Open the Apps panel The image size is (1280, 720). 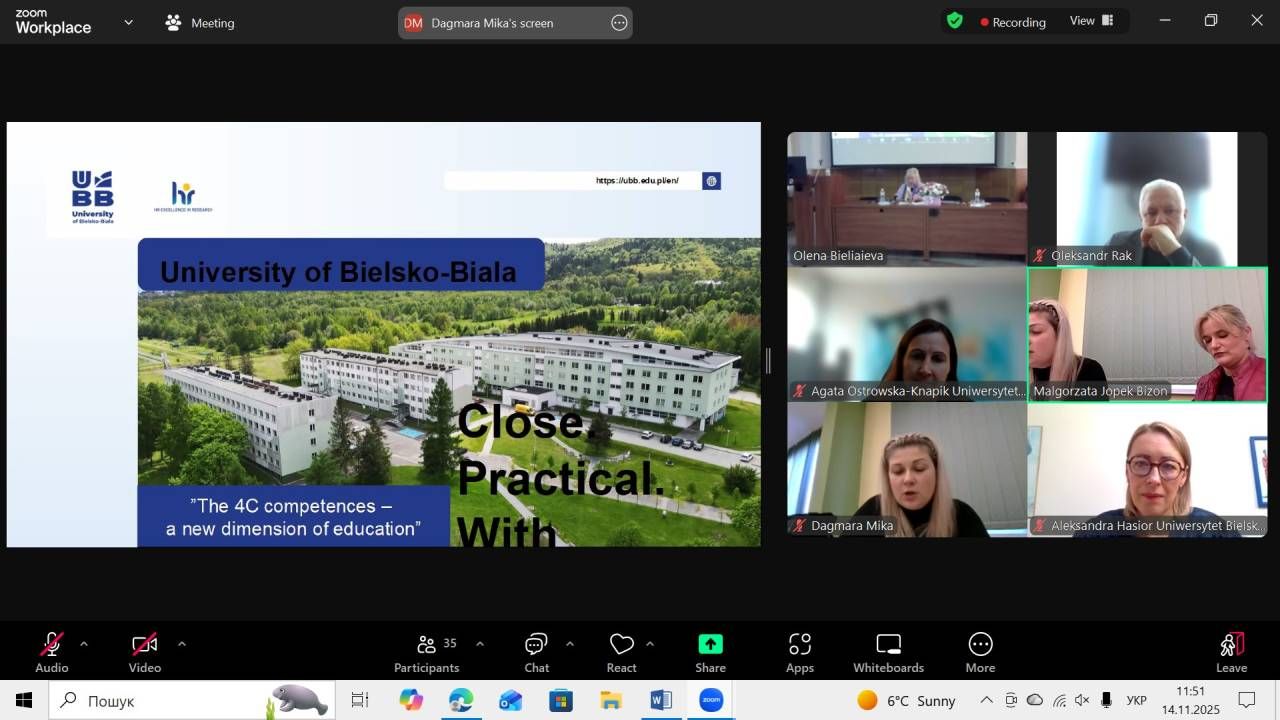[799, 652]
